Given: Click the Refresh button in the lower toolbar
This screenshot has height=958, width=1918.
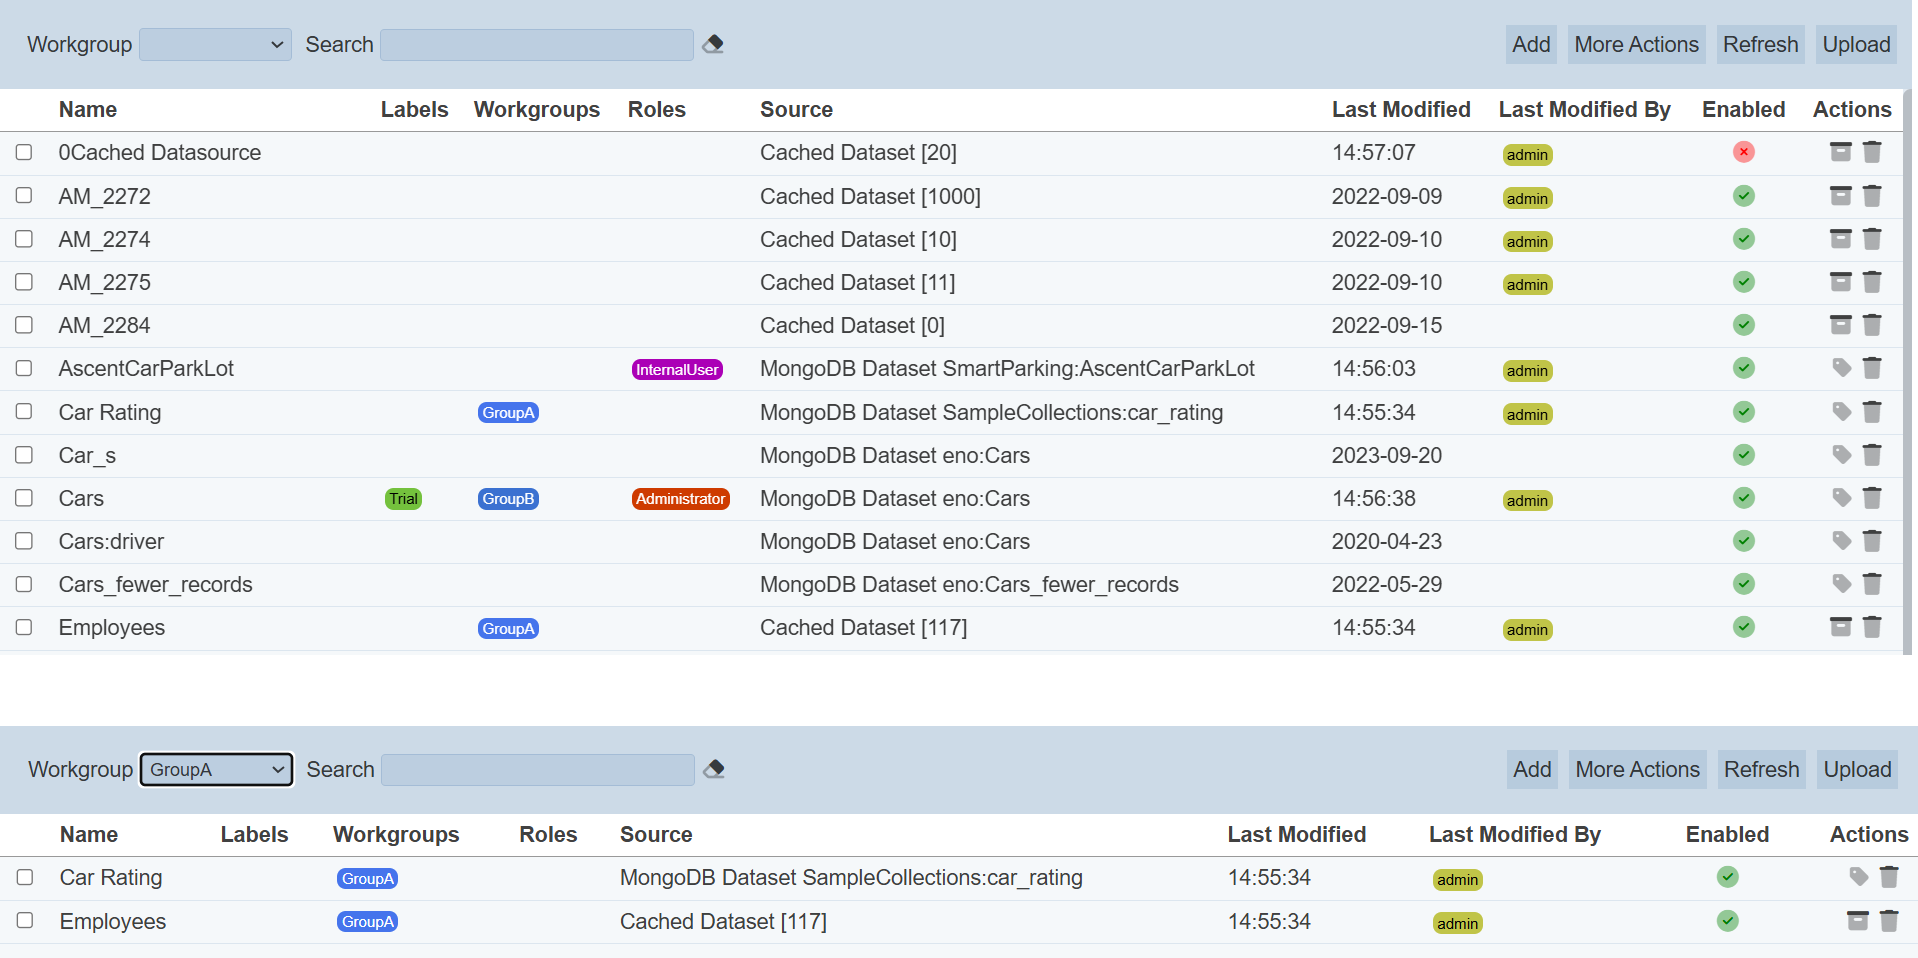Looking at the screenshot, I should coord(1761,770).
